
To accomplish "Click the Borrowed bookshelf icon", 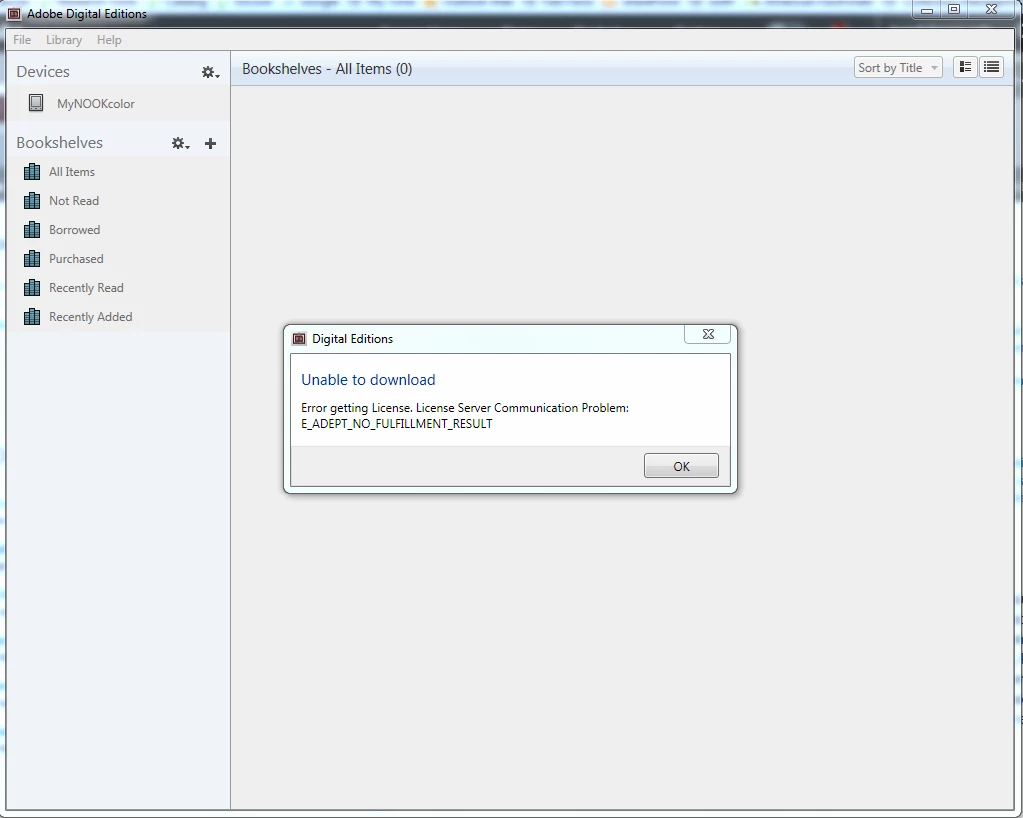I will tap(31, 230).
